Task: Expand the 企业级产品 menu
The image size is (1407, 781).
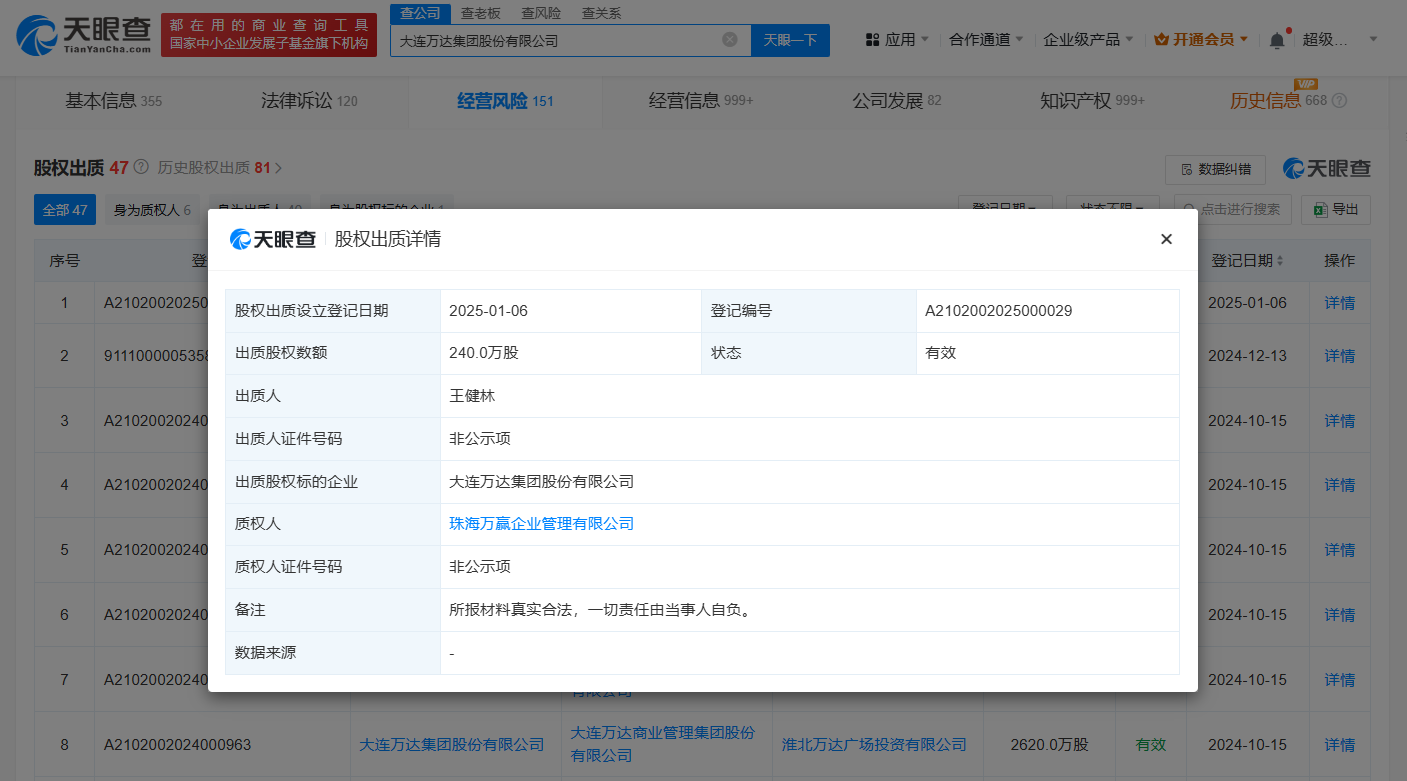Action: point(1088,40)
